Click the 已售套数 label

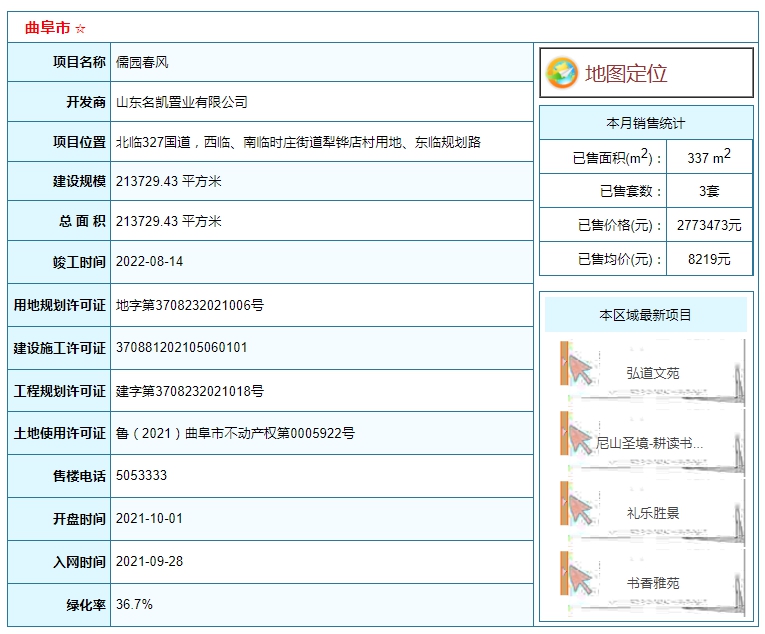pyautogui.click(x=630, y=191)
